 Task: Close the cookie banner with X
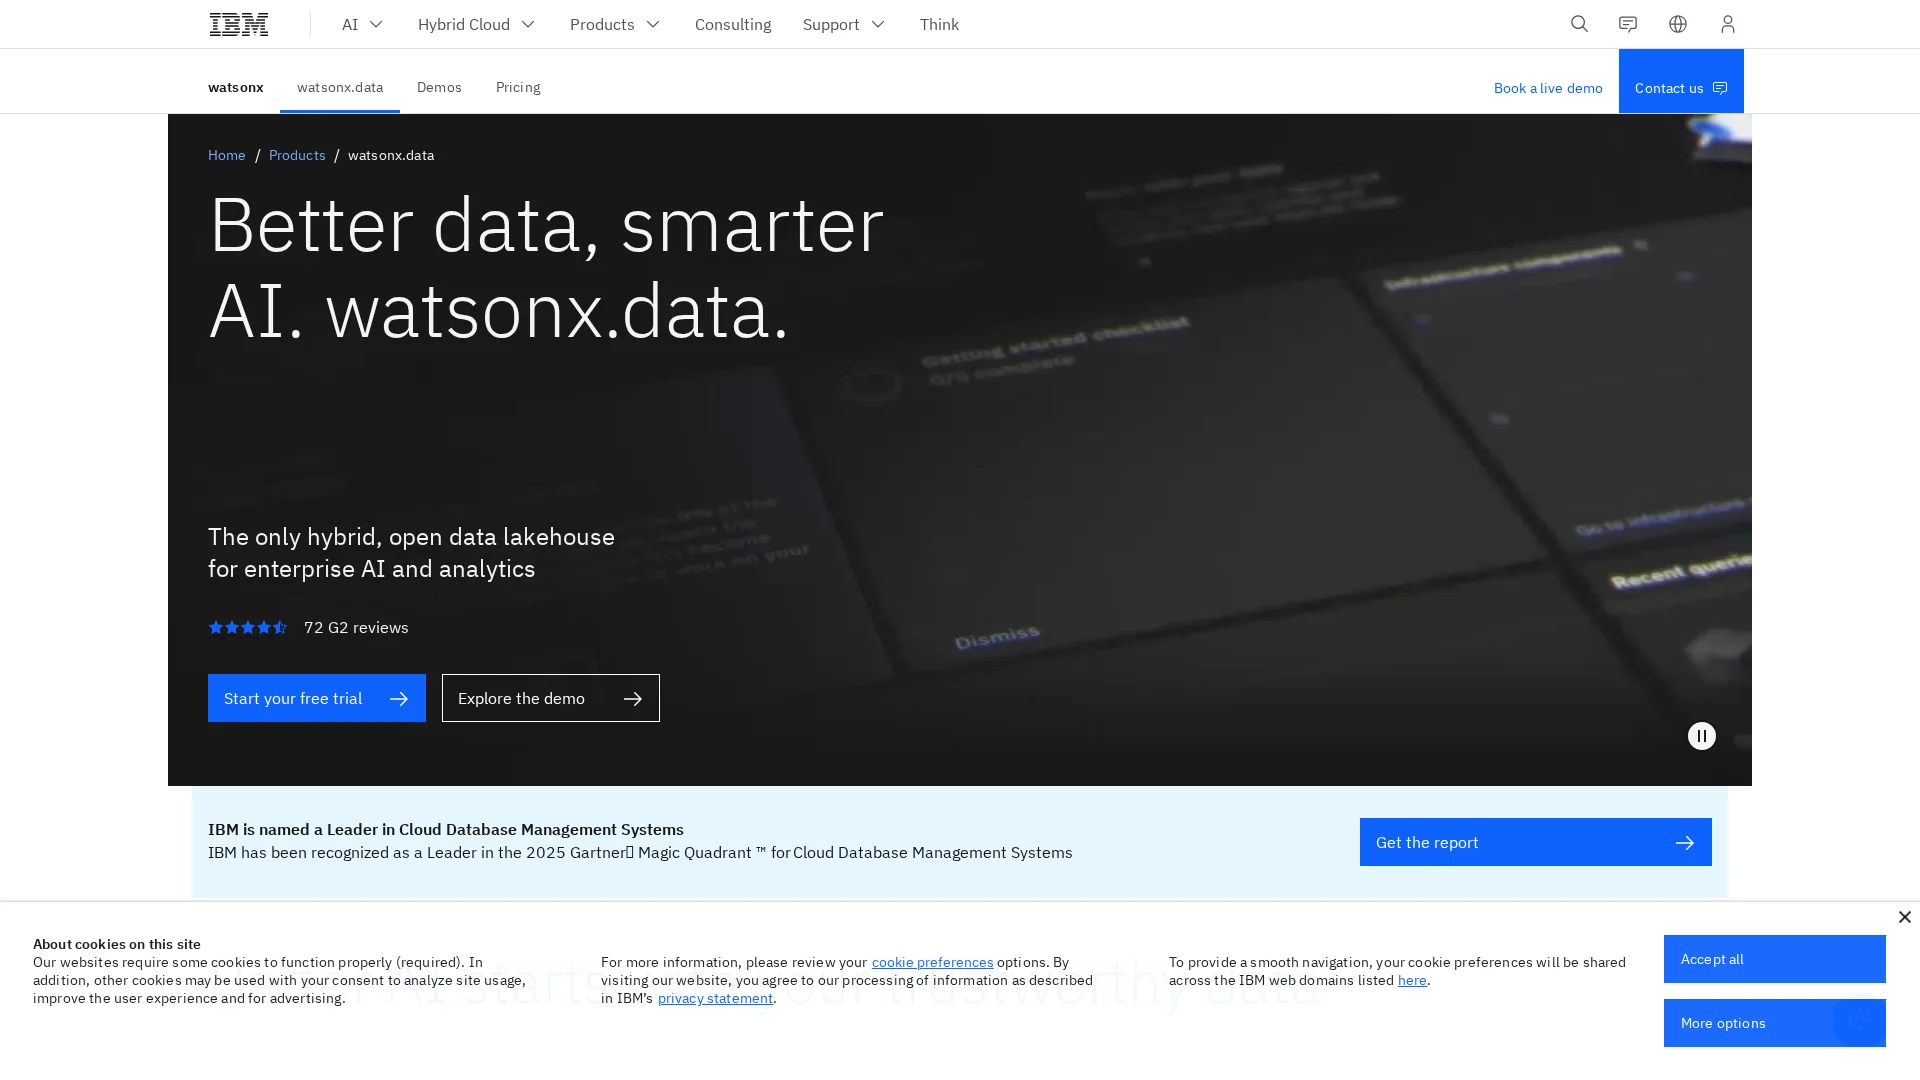coord(1904,917)
